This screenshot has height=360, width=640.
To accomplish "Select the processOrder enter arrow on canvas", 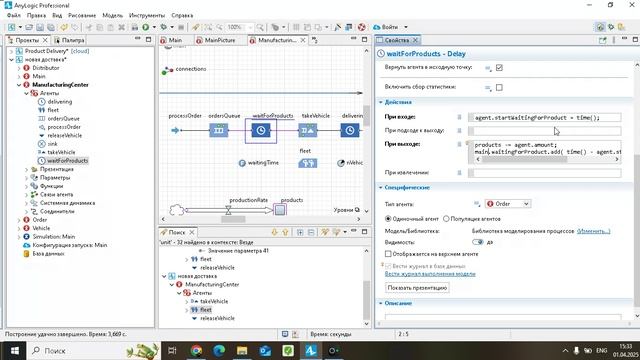I will pyautogui.click(x=176, y=130).
